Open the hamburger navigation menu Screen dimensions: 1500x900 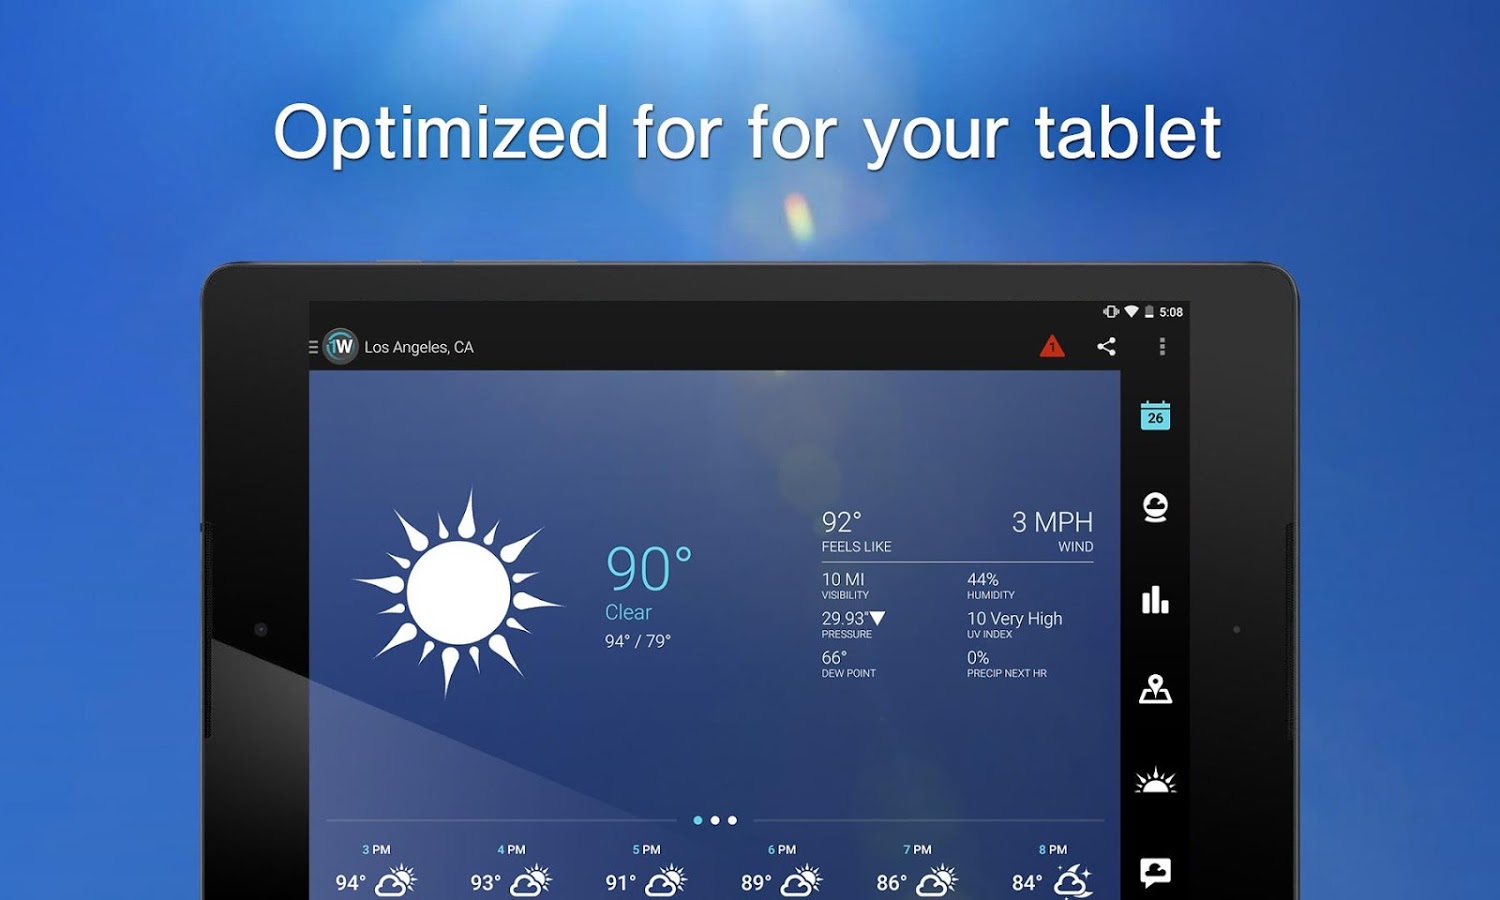pos(313,347)
